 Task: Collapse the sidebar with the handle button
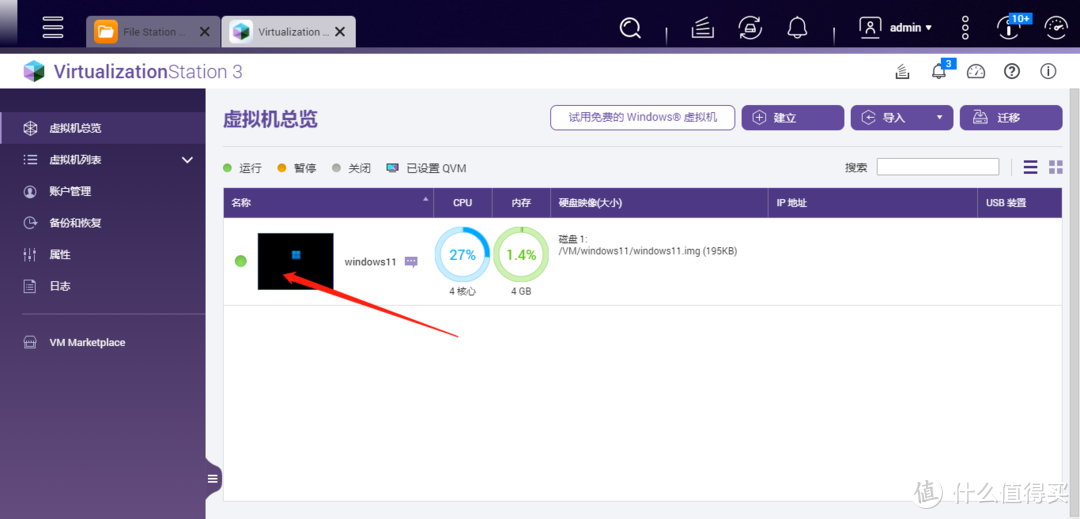[x=213, y=479]
